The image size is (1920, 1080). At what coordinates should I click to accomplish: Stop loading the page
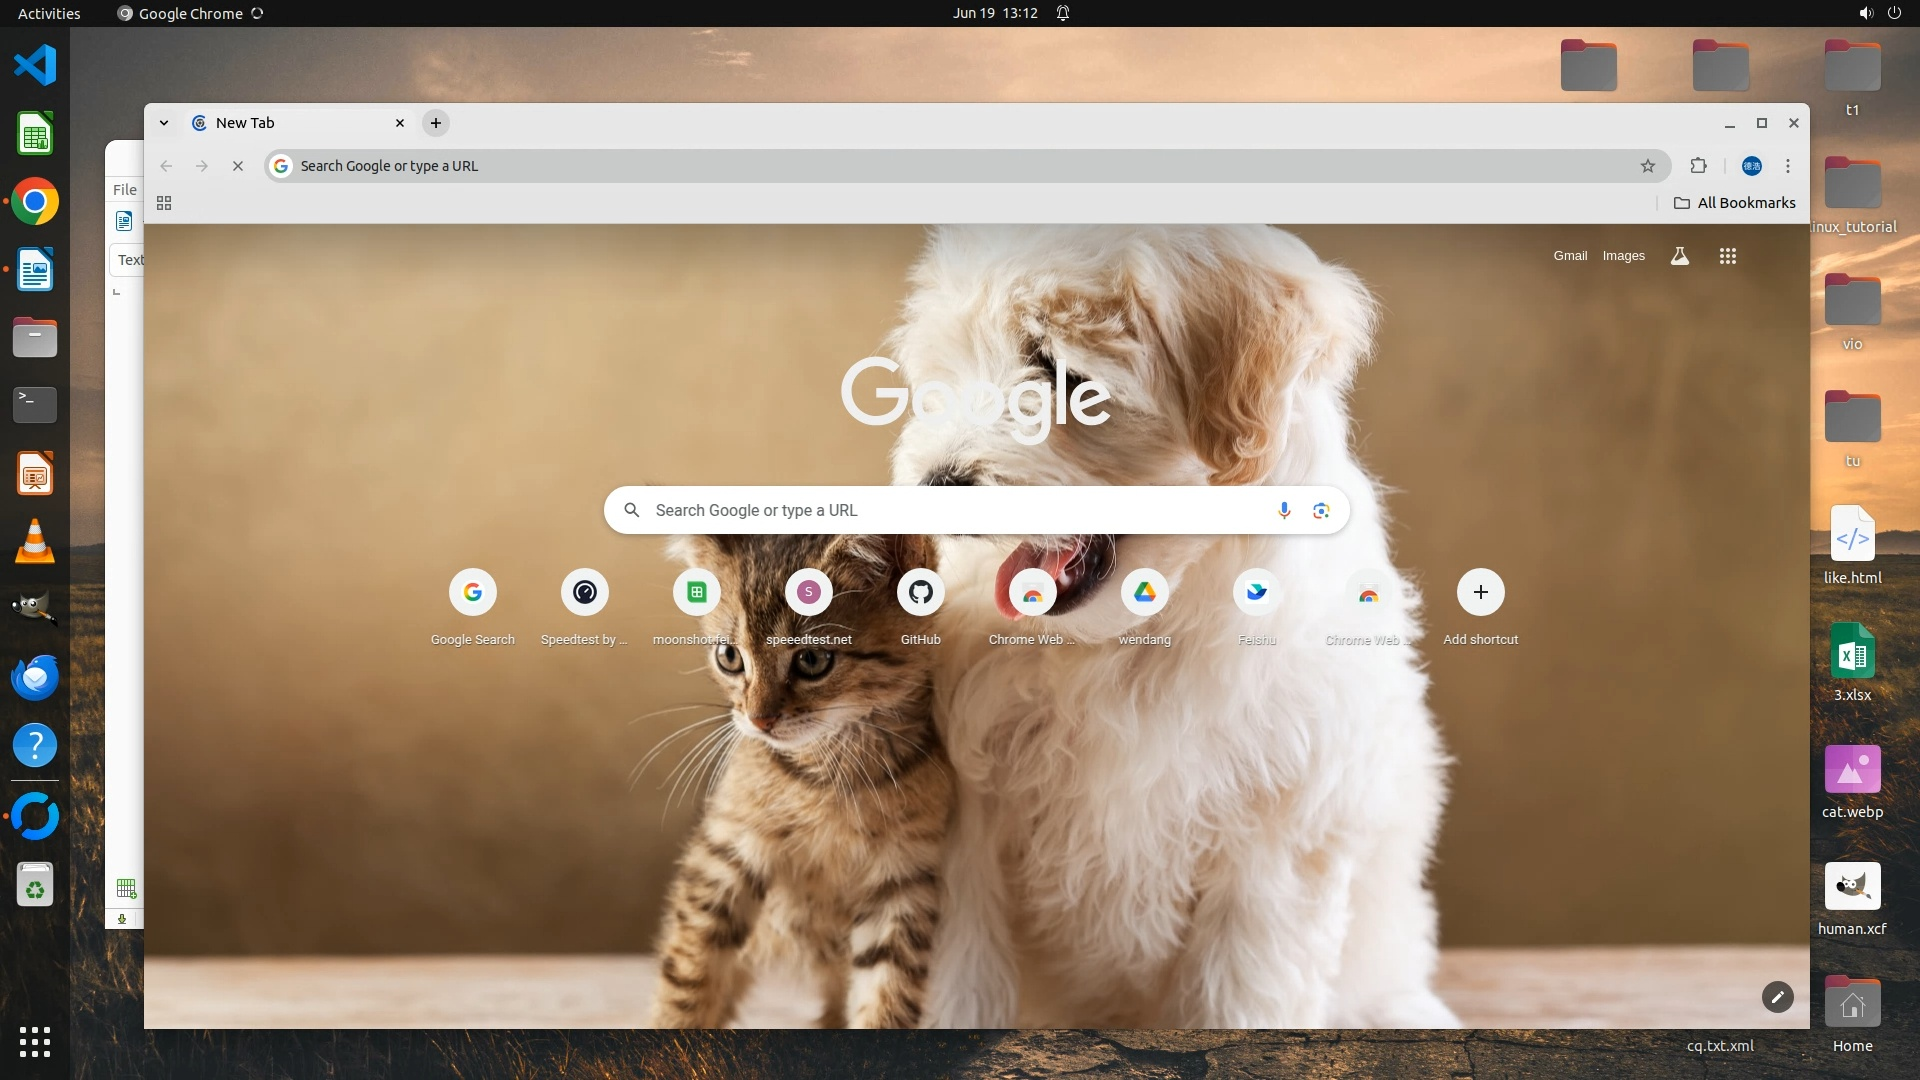click(238, 166)
